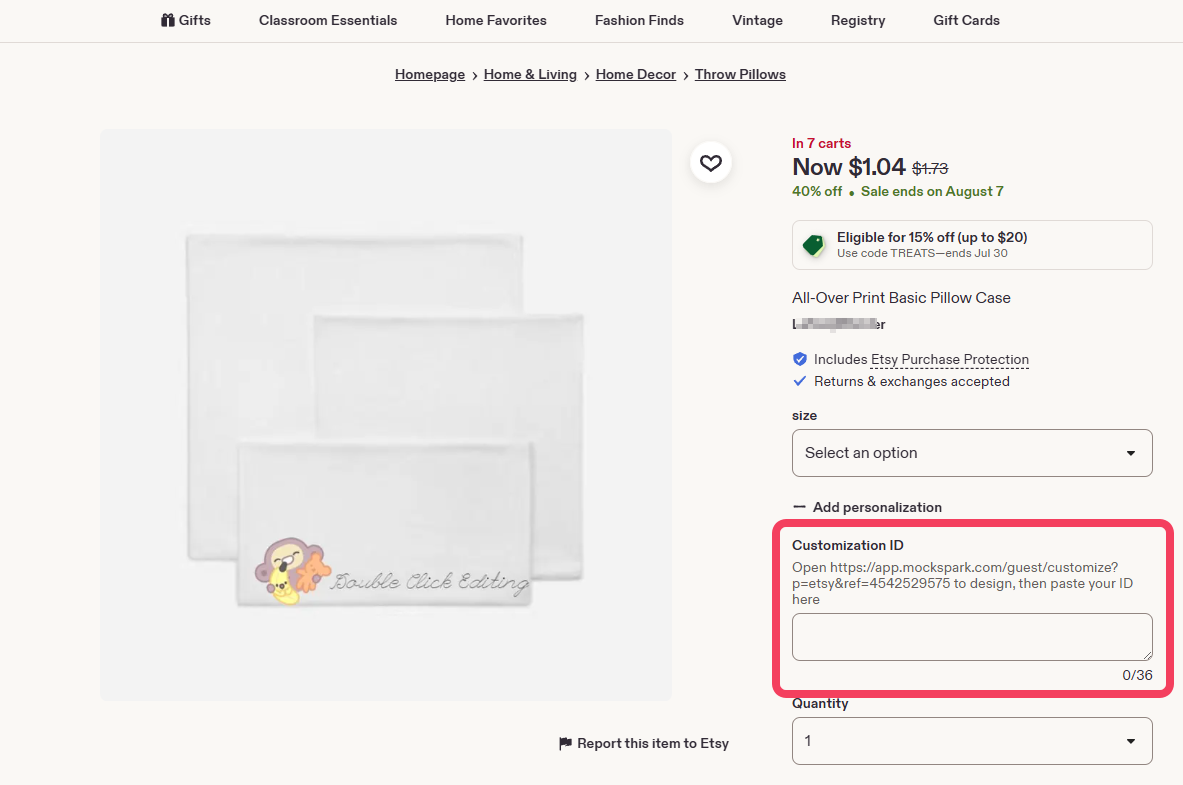This screenshot has width=1183, height=785.
Task: Click the blurred shop name under product title
Action: (838, 324)
